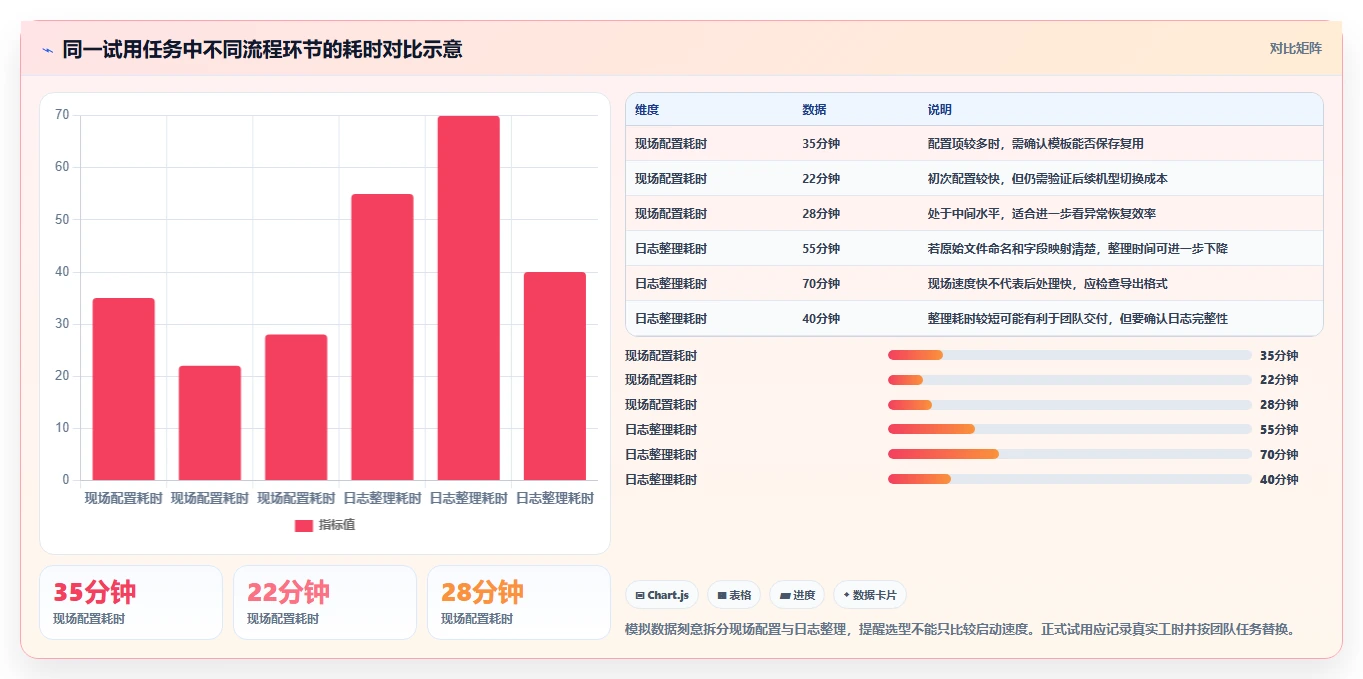Click the progress bar labeled 28分钟

tap(1070, 405)
